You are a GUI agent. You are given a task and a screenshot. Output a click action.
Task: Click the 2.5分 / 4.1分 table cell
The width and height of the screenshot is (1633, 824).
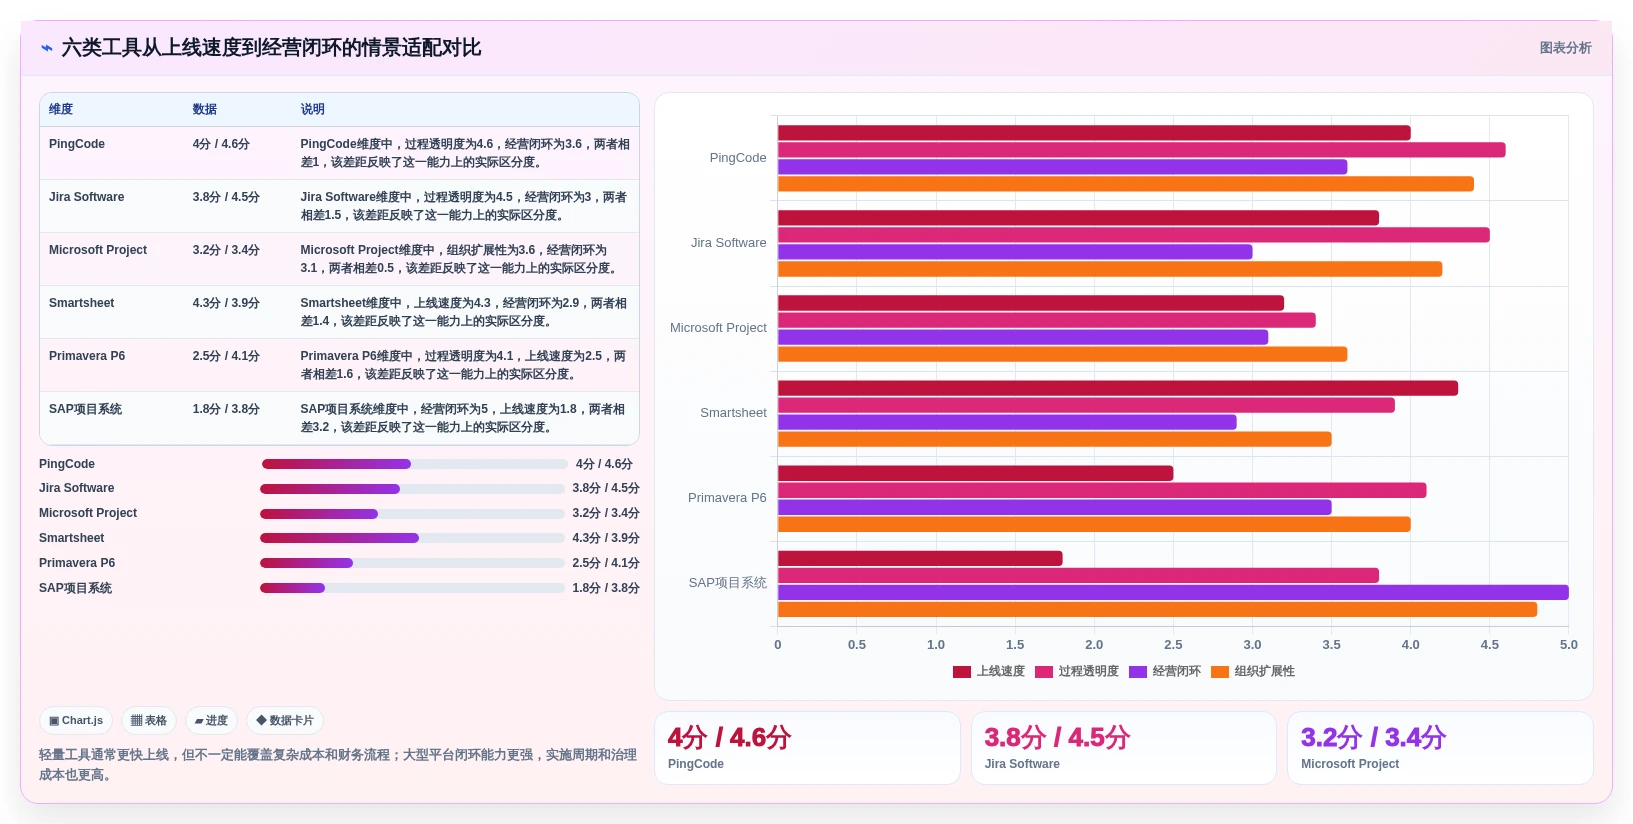(226, 356)
